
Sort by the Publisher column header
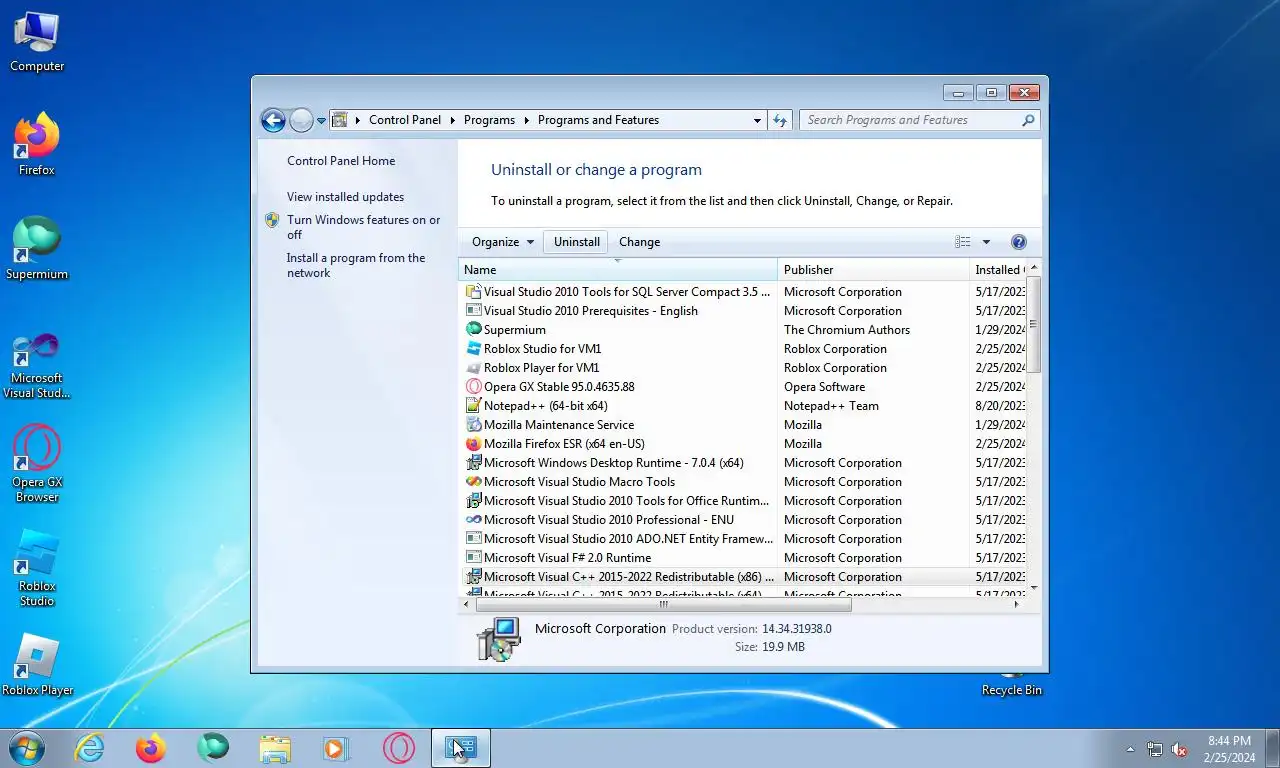pyautogui.click(x=874, y=270)
